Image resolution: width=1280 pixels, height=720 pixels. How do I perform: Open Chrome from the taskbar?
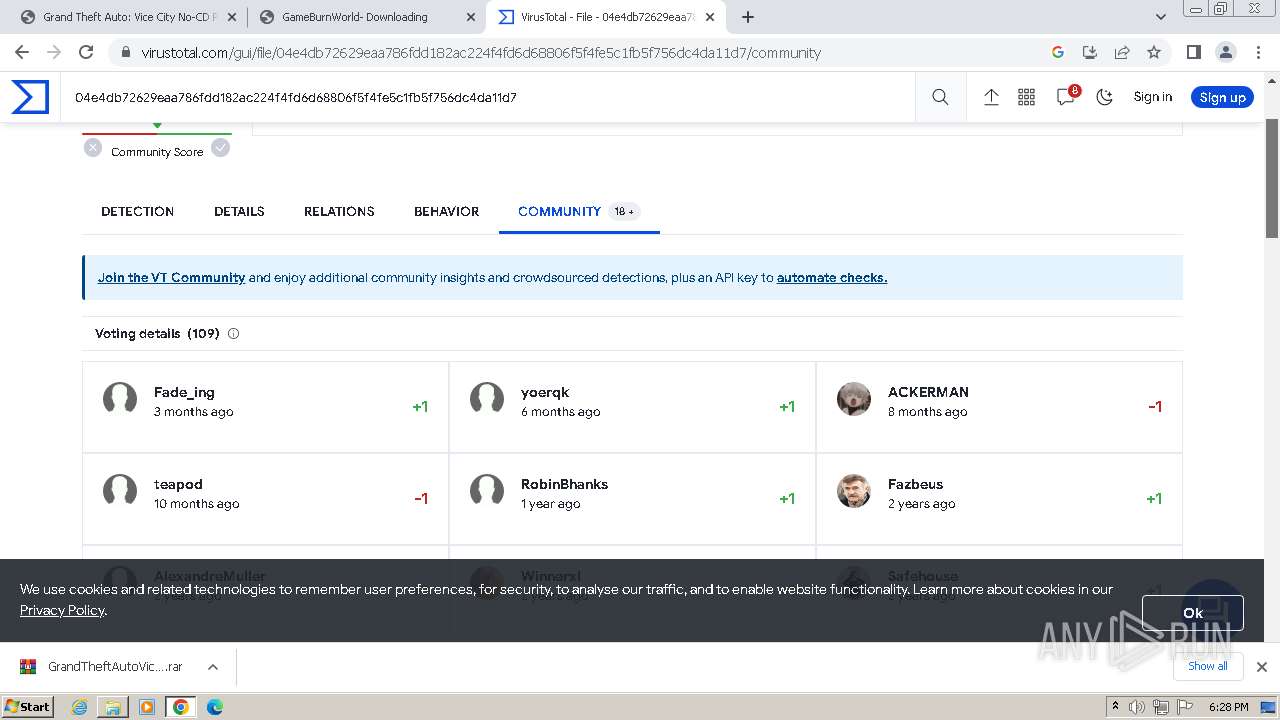pos(180,707)
